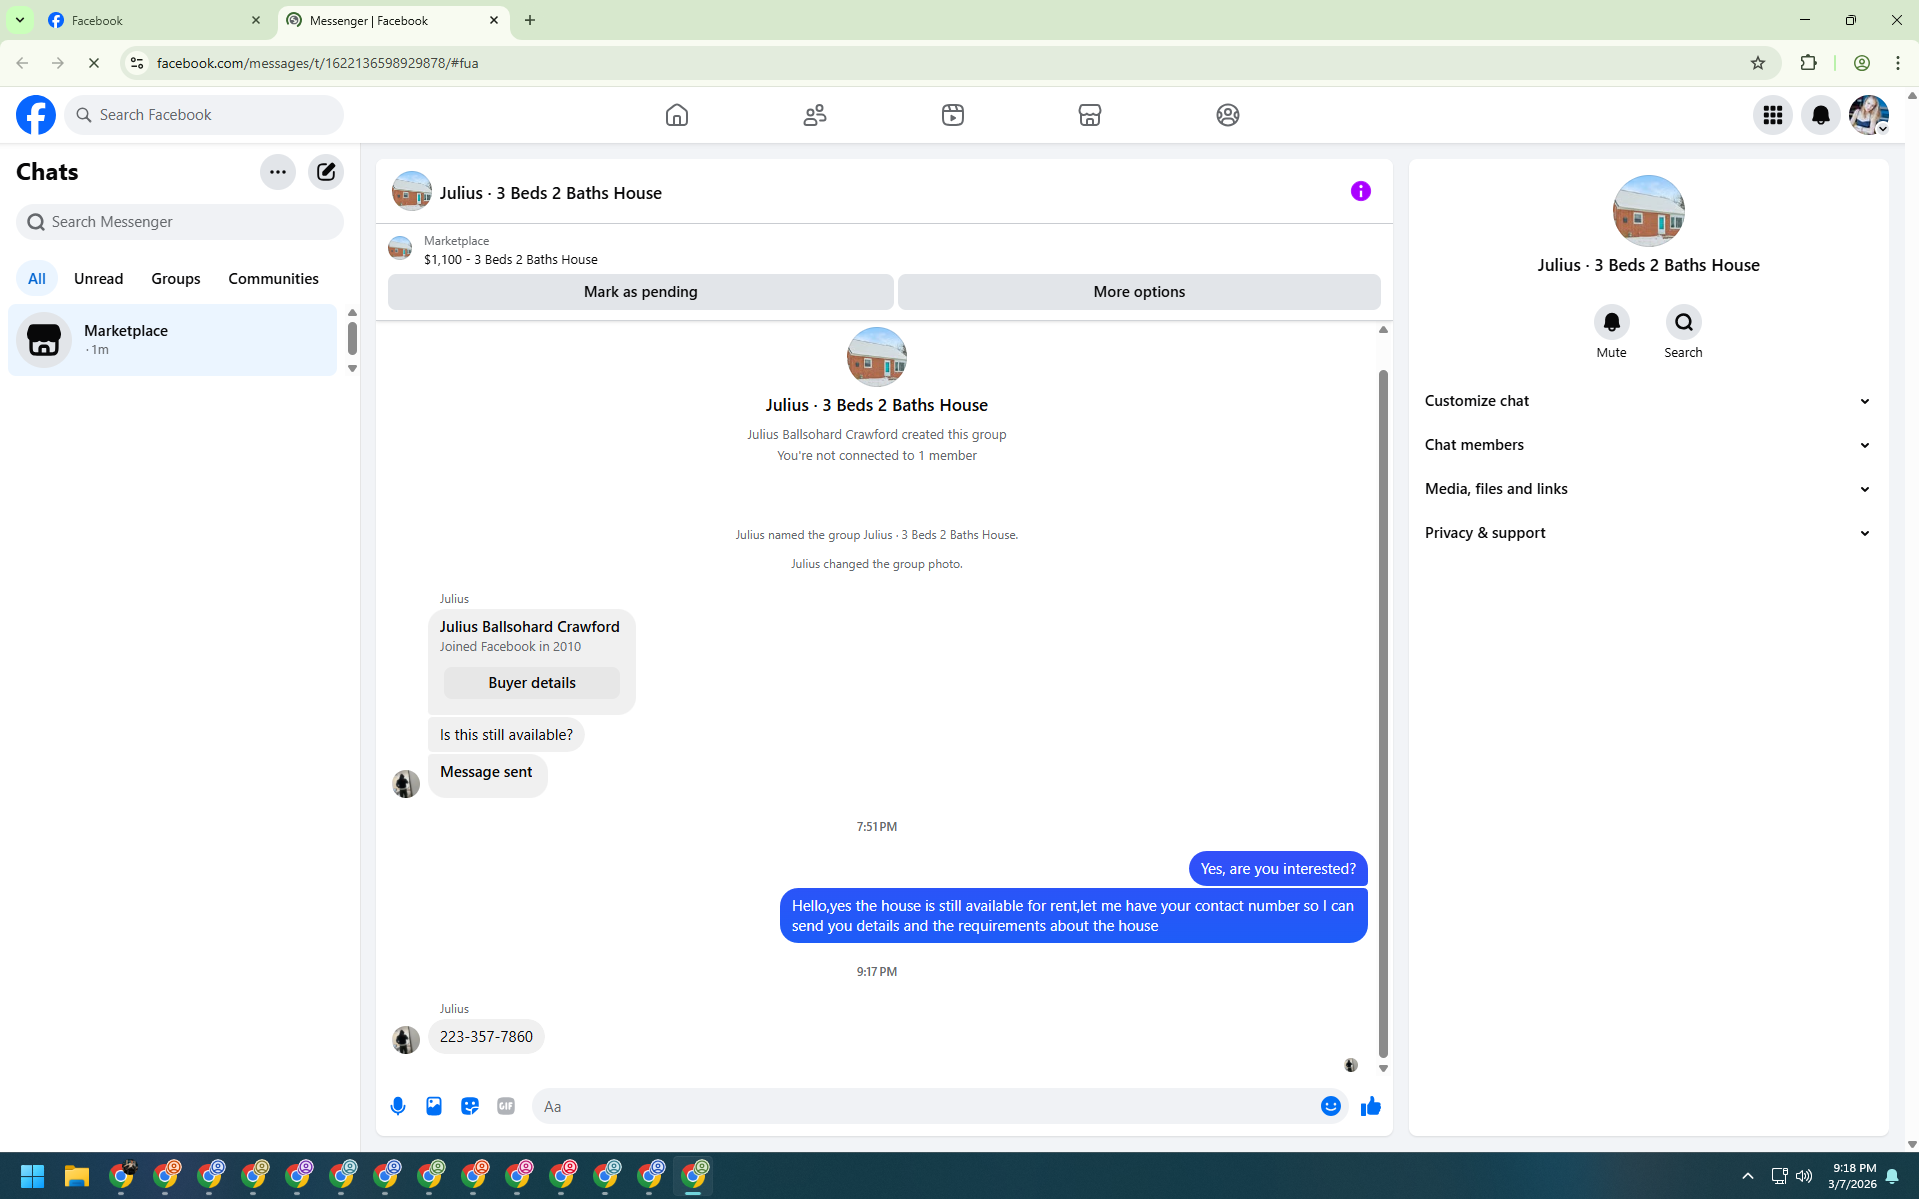Open File Explorer from the taskbar
This screenshot has height=1199, width=1919.
point(77,1176)
